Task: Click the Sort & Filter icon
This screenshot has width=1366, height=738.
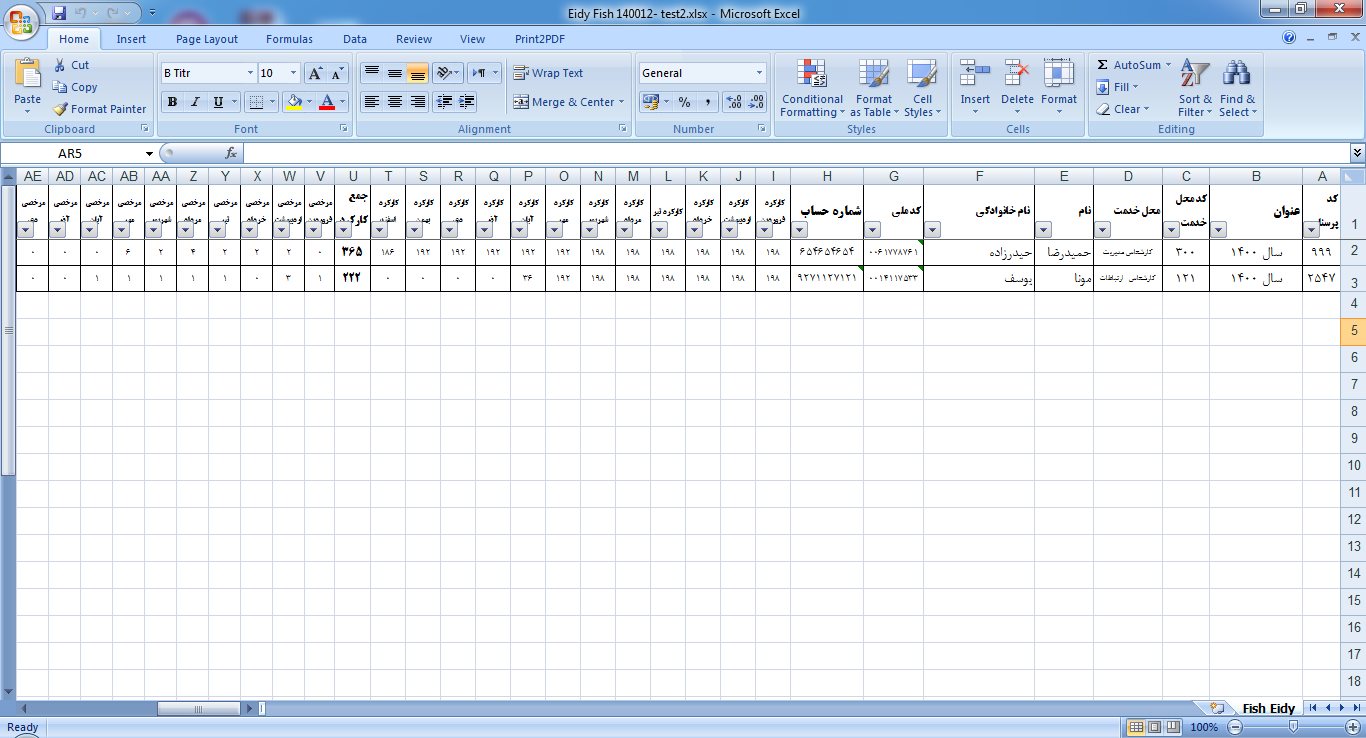Action: click(1194, 75)
